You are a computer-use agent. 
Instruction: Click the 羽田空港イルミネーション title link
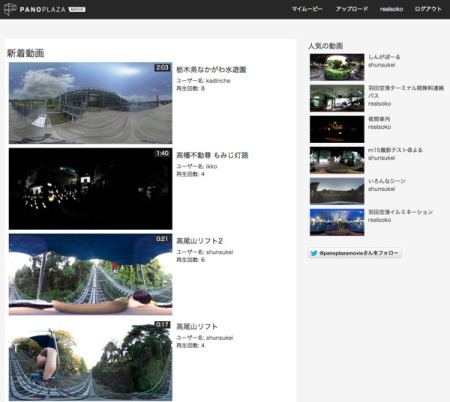tap(400, 212)
